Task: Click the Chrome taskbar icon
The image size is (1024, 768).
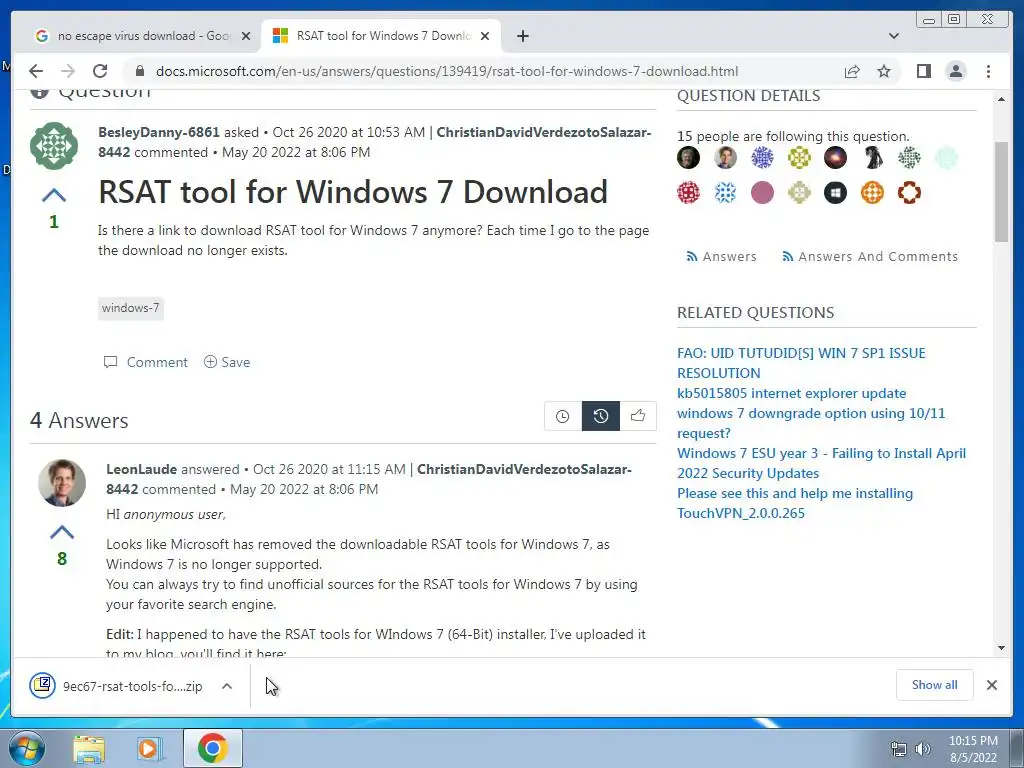Action: click(x=213, y=748)
